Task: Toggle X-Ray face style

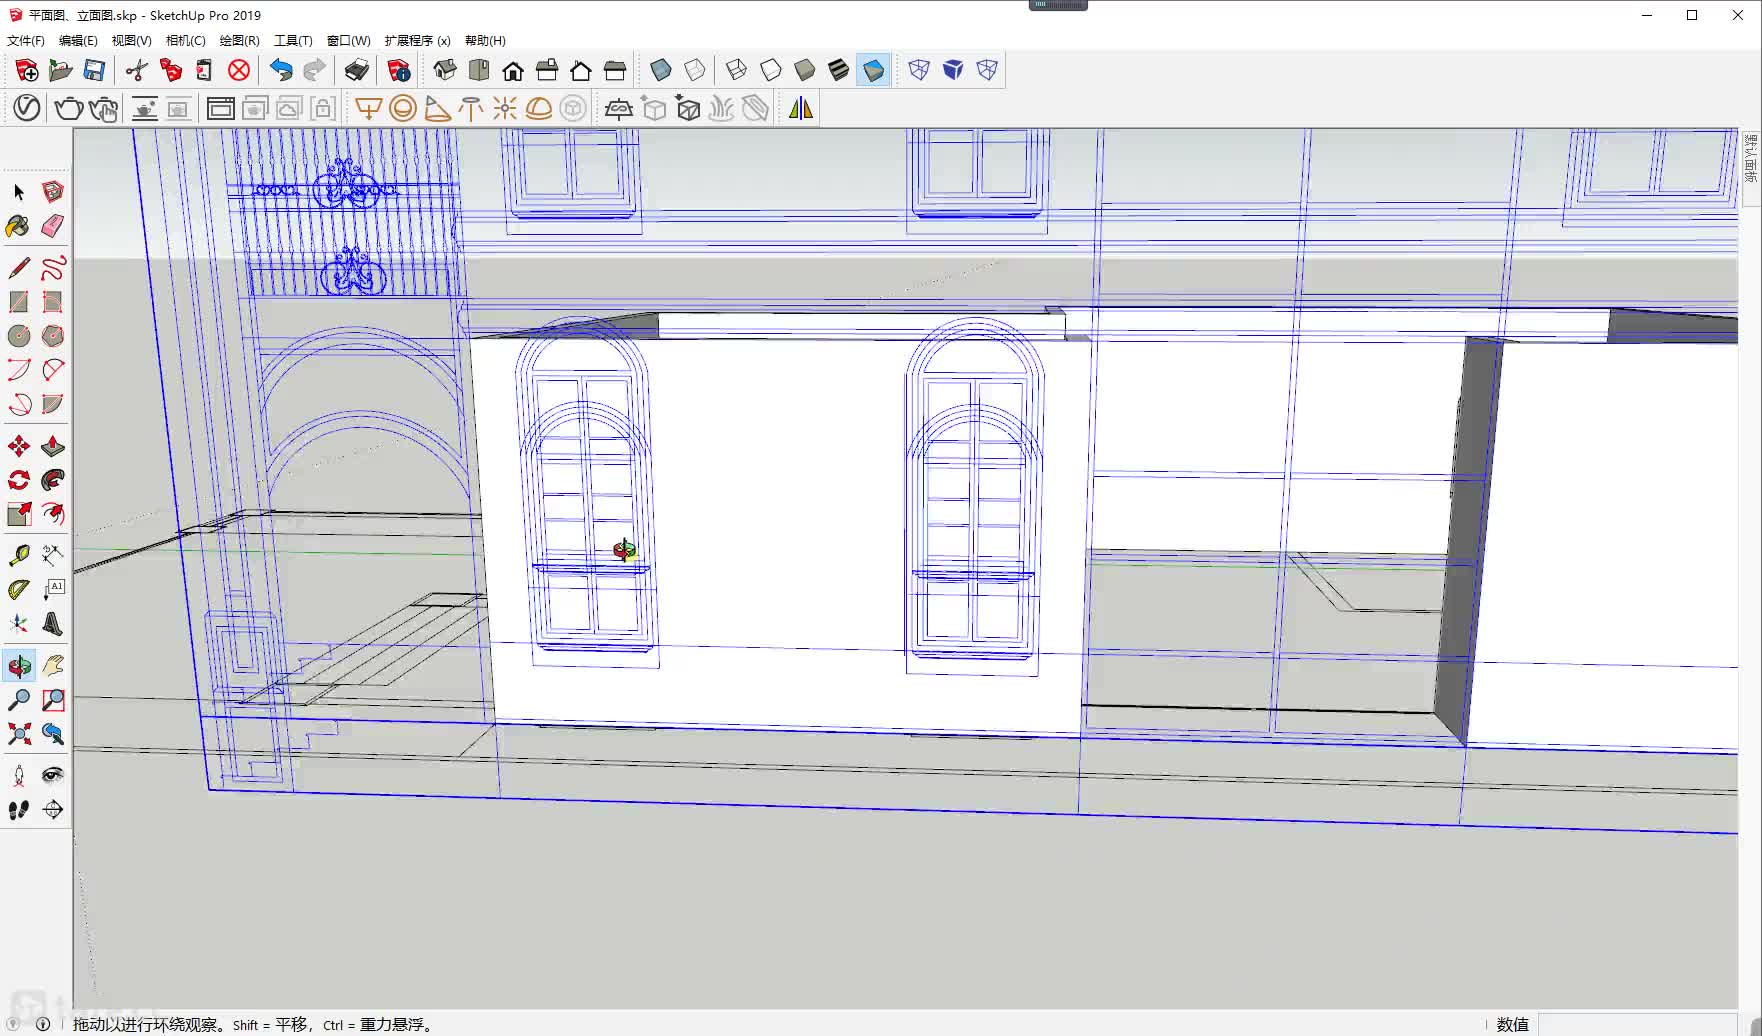Action: (661, 70)
